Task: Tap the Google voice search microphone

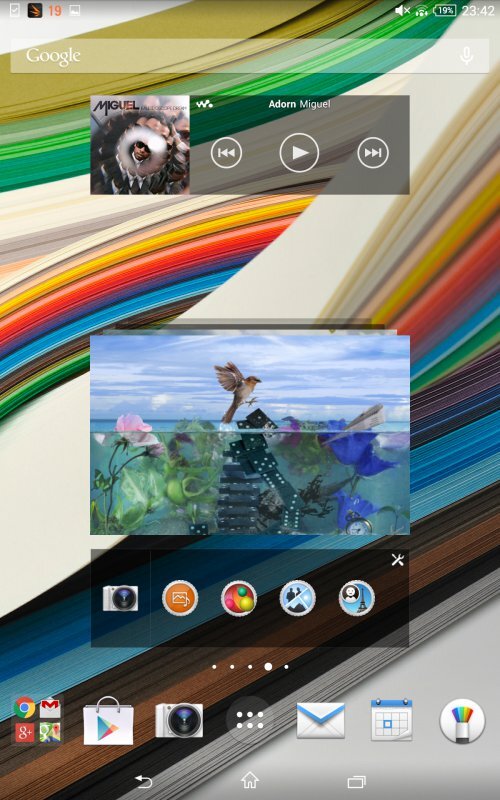Action: pyautogui.click(x=466, y=56)
